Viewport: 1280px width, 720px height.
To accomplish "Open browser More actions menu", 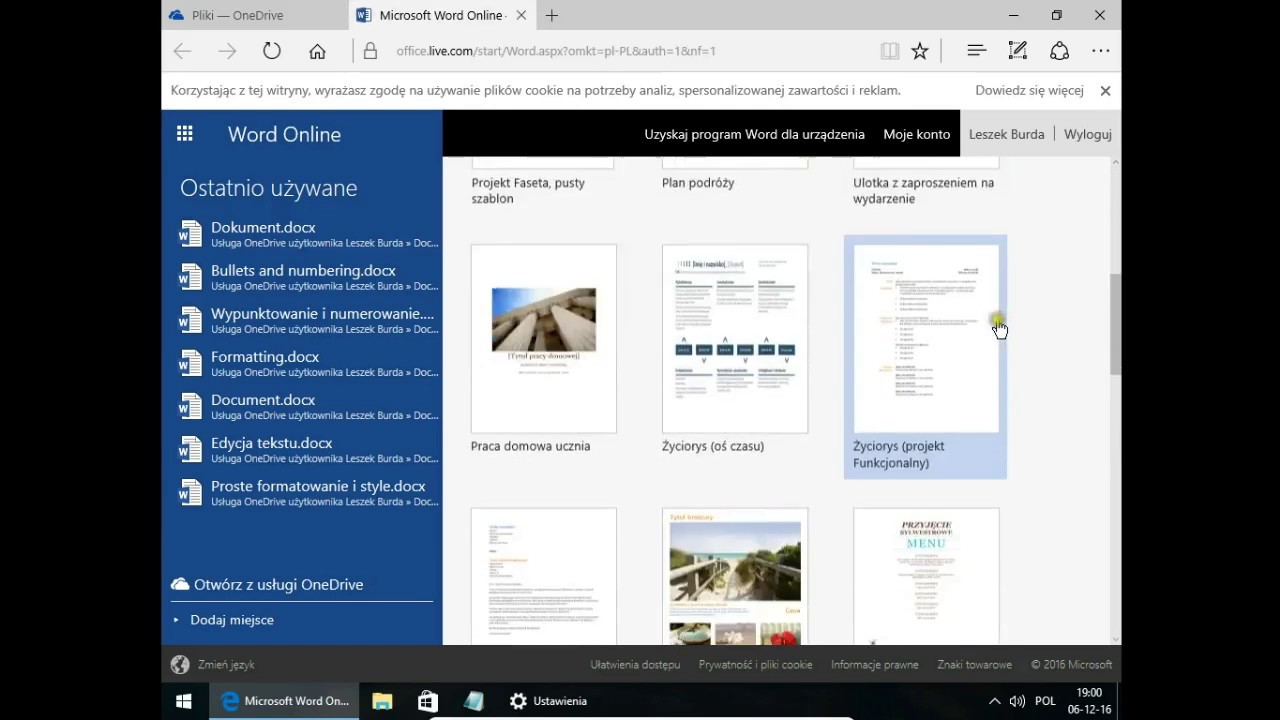I will tap(1101, 51).
